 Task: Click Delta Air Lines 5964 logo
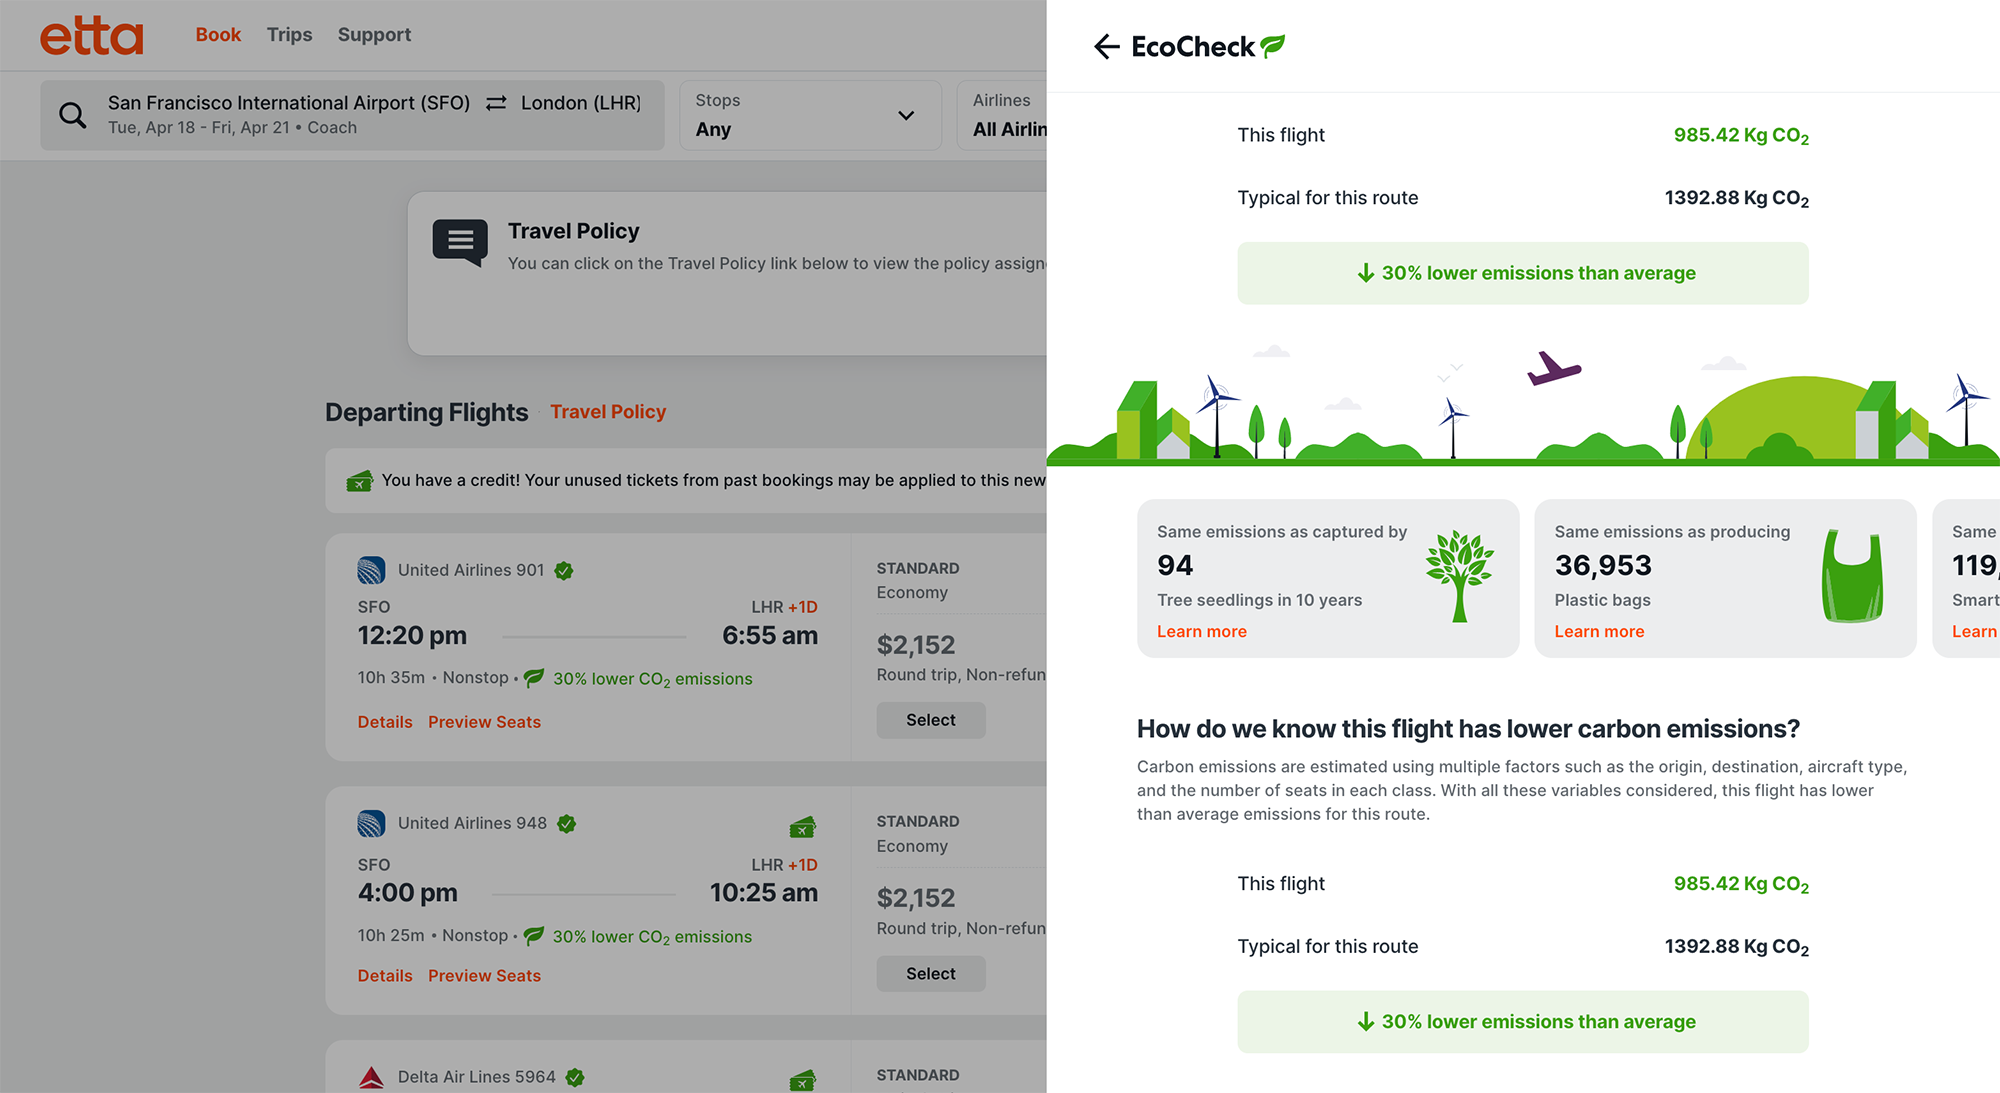click(371, 1077)
